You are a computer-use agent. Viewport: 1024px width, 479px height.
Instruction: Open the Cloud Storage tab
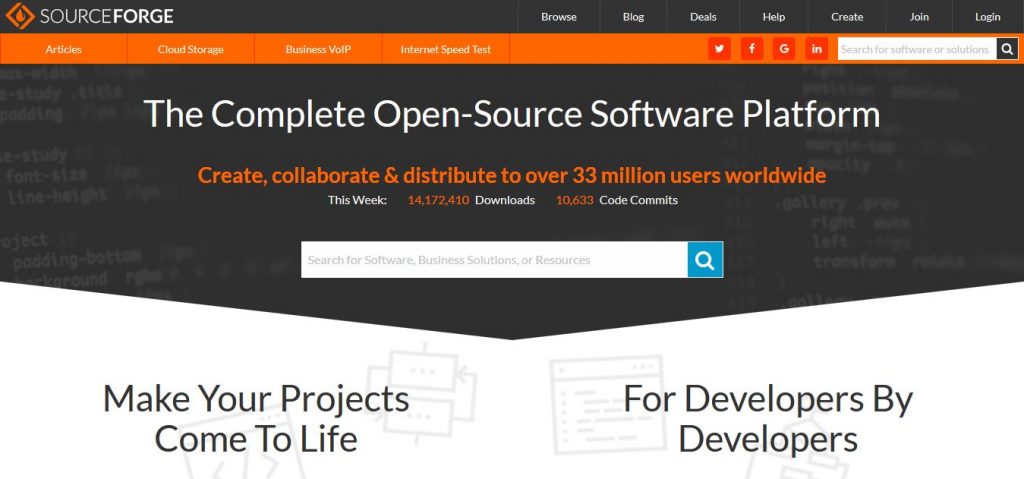191,49
